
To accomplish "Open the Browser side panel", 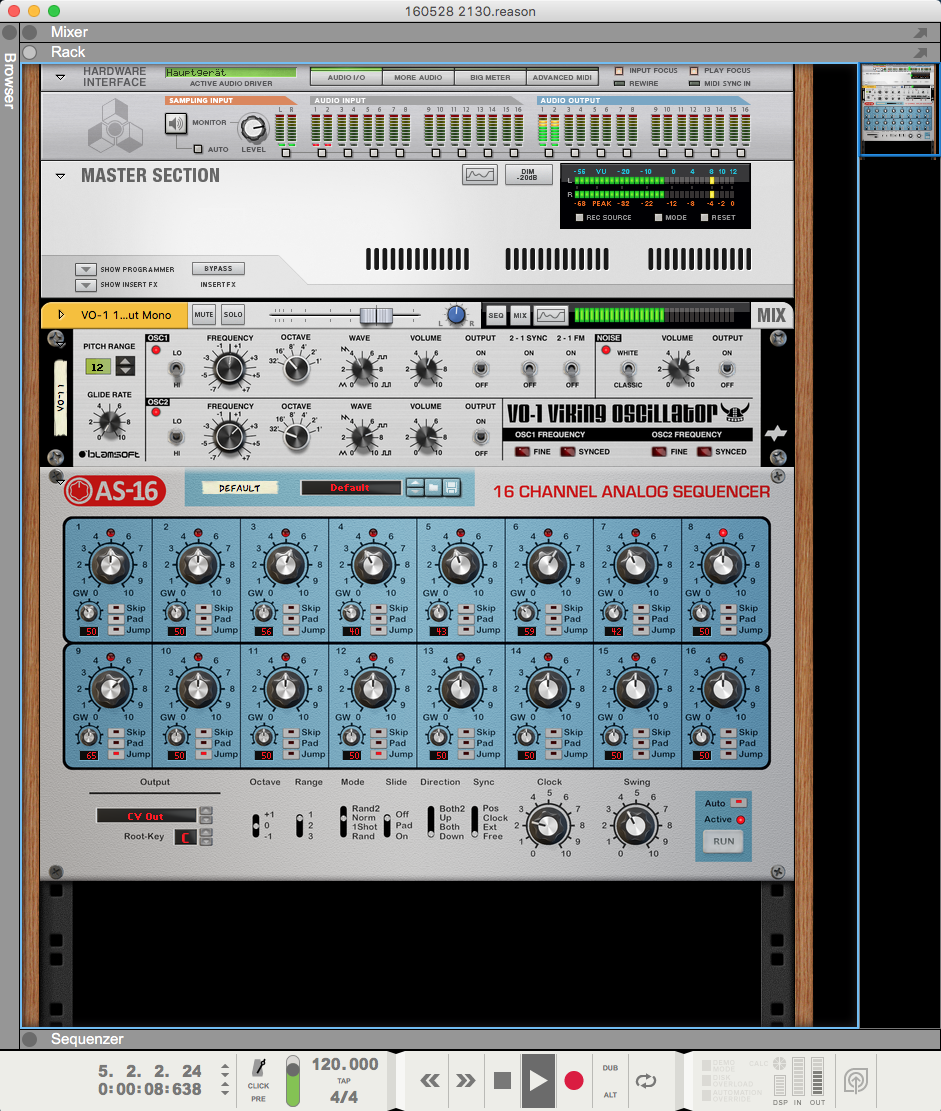I will click(x=9, y=80).
